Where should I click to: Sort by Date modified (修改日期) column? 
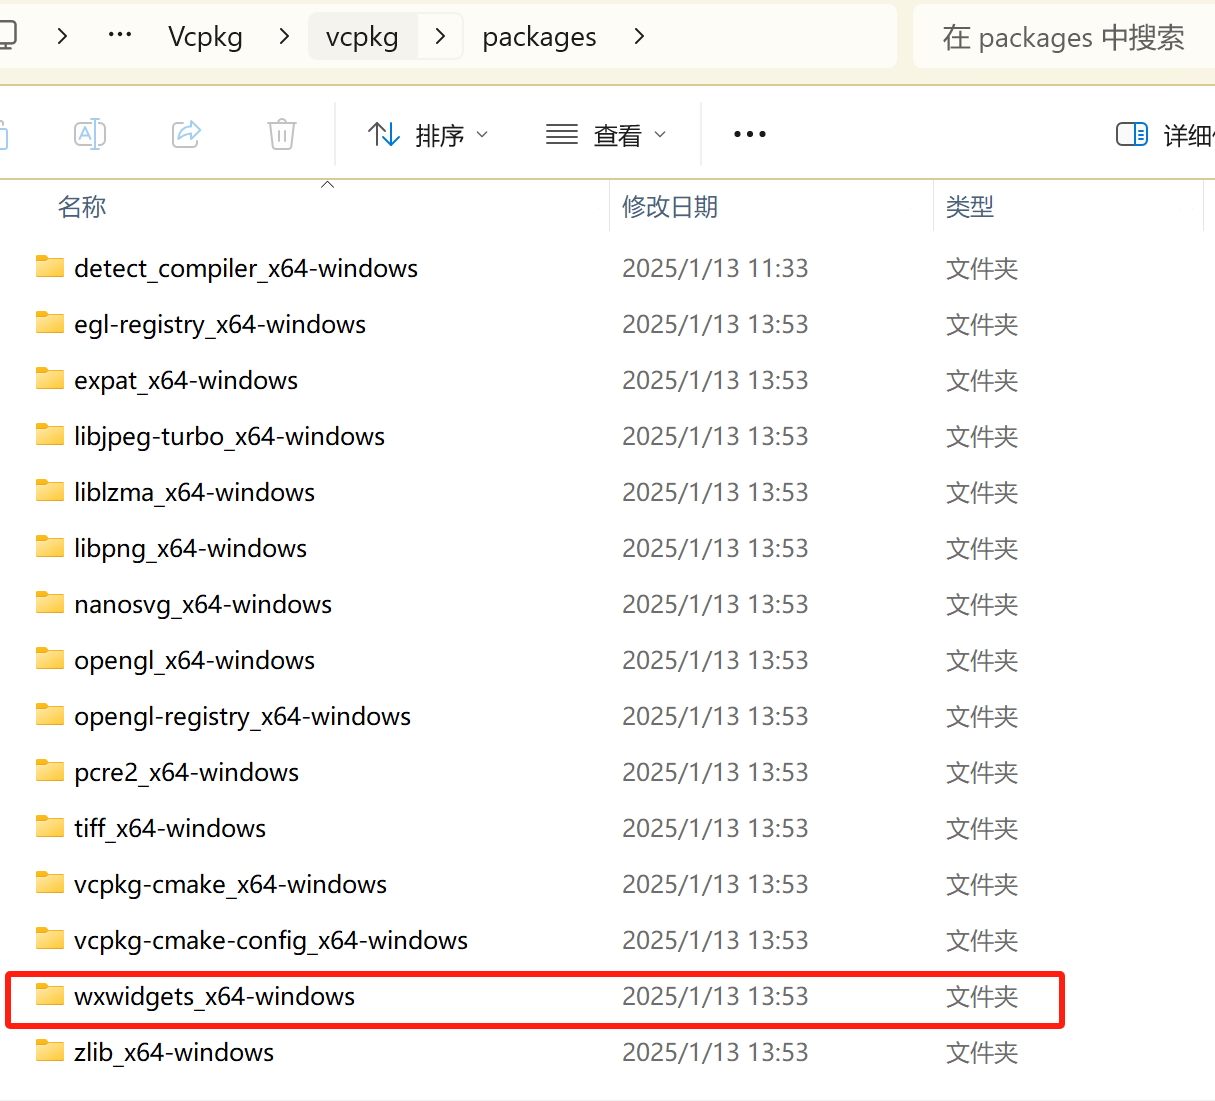click(x=670, y=207)
